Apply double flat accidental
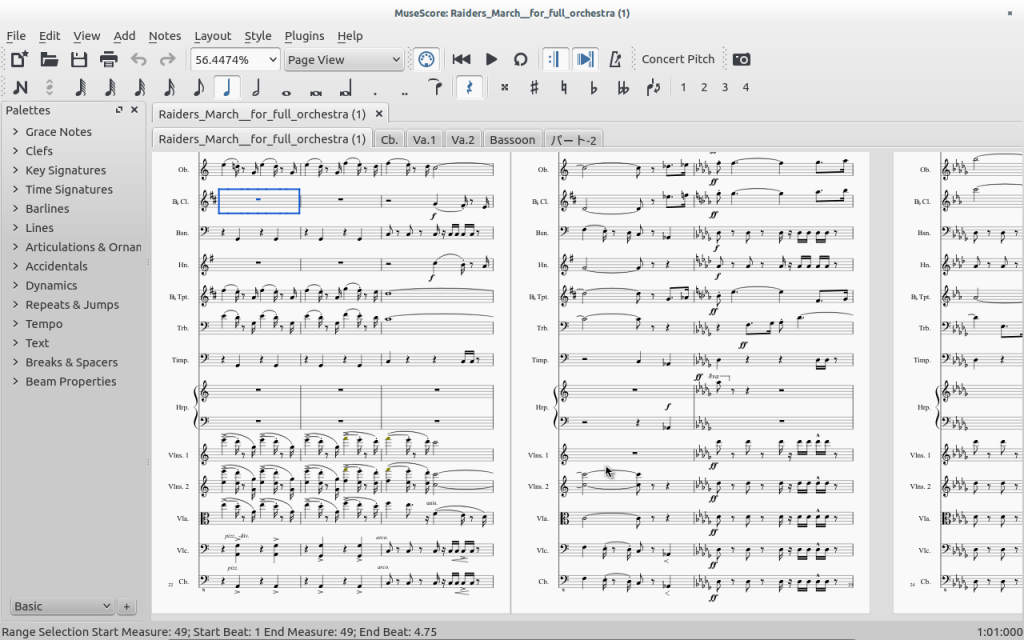The width and height of the screenshot is (1024, 640). (623, 88)
